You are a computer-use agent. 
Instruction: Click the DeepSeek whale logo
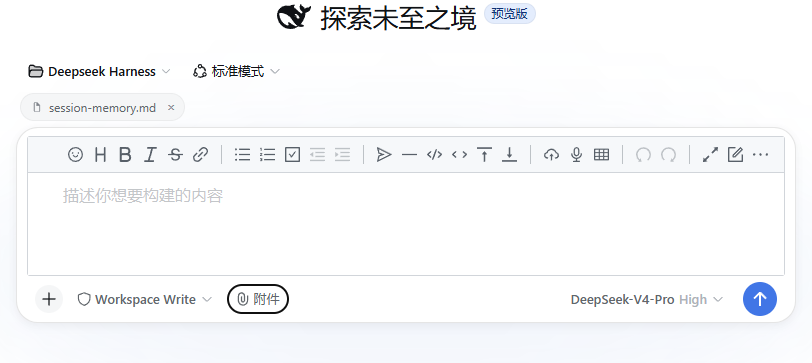(x=294, y=17)
